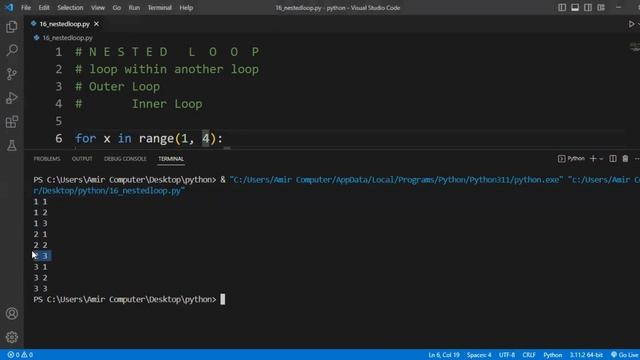Click line number 5 in gutter

59,121
